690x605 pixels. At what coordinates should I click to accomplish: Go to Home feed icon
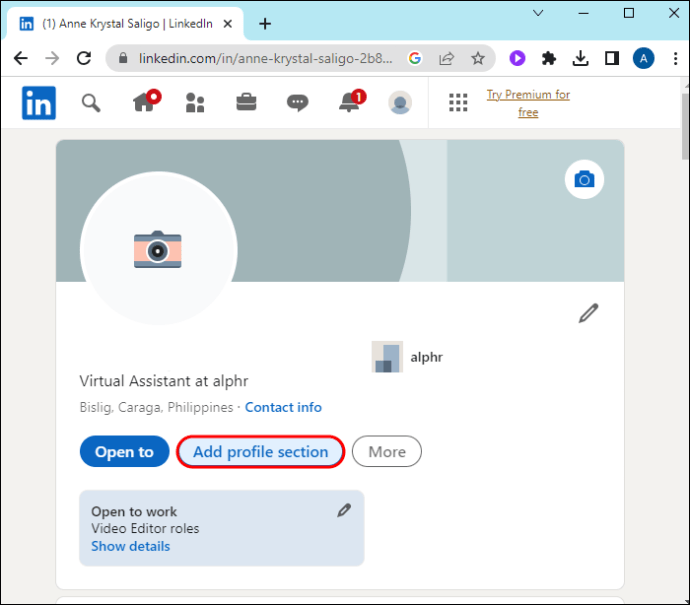[x=146, y=102]
